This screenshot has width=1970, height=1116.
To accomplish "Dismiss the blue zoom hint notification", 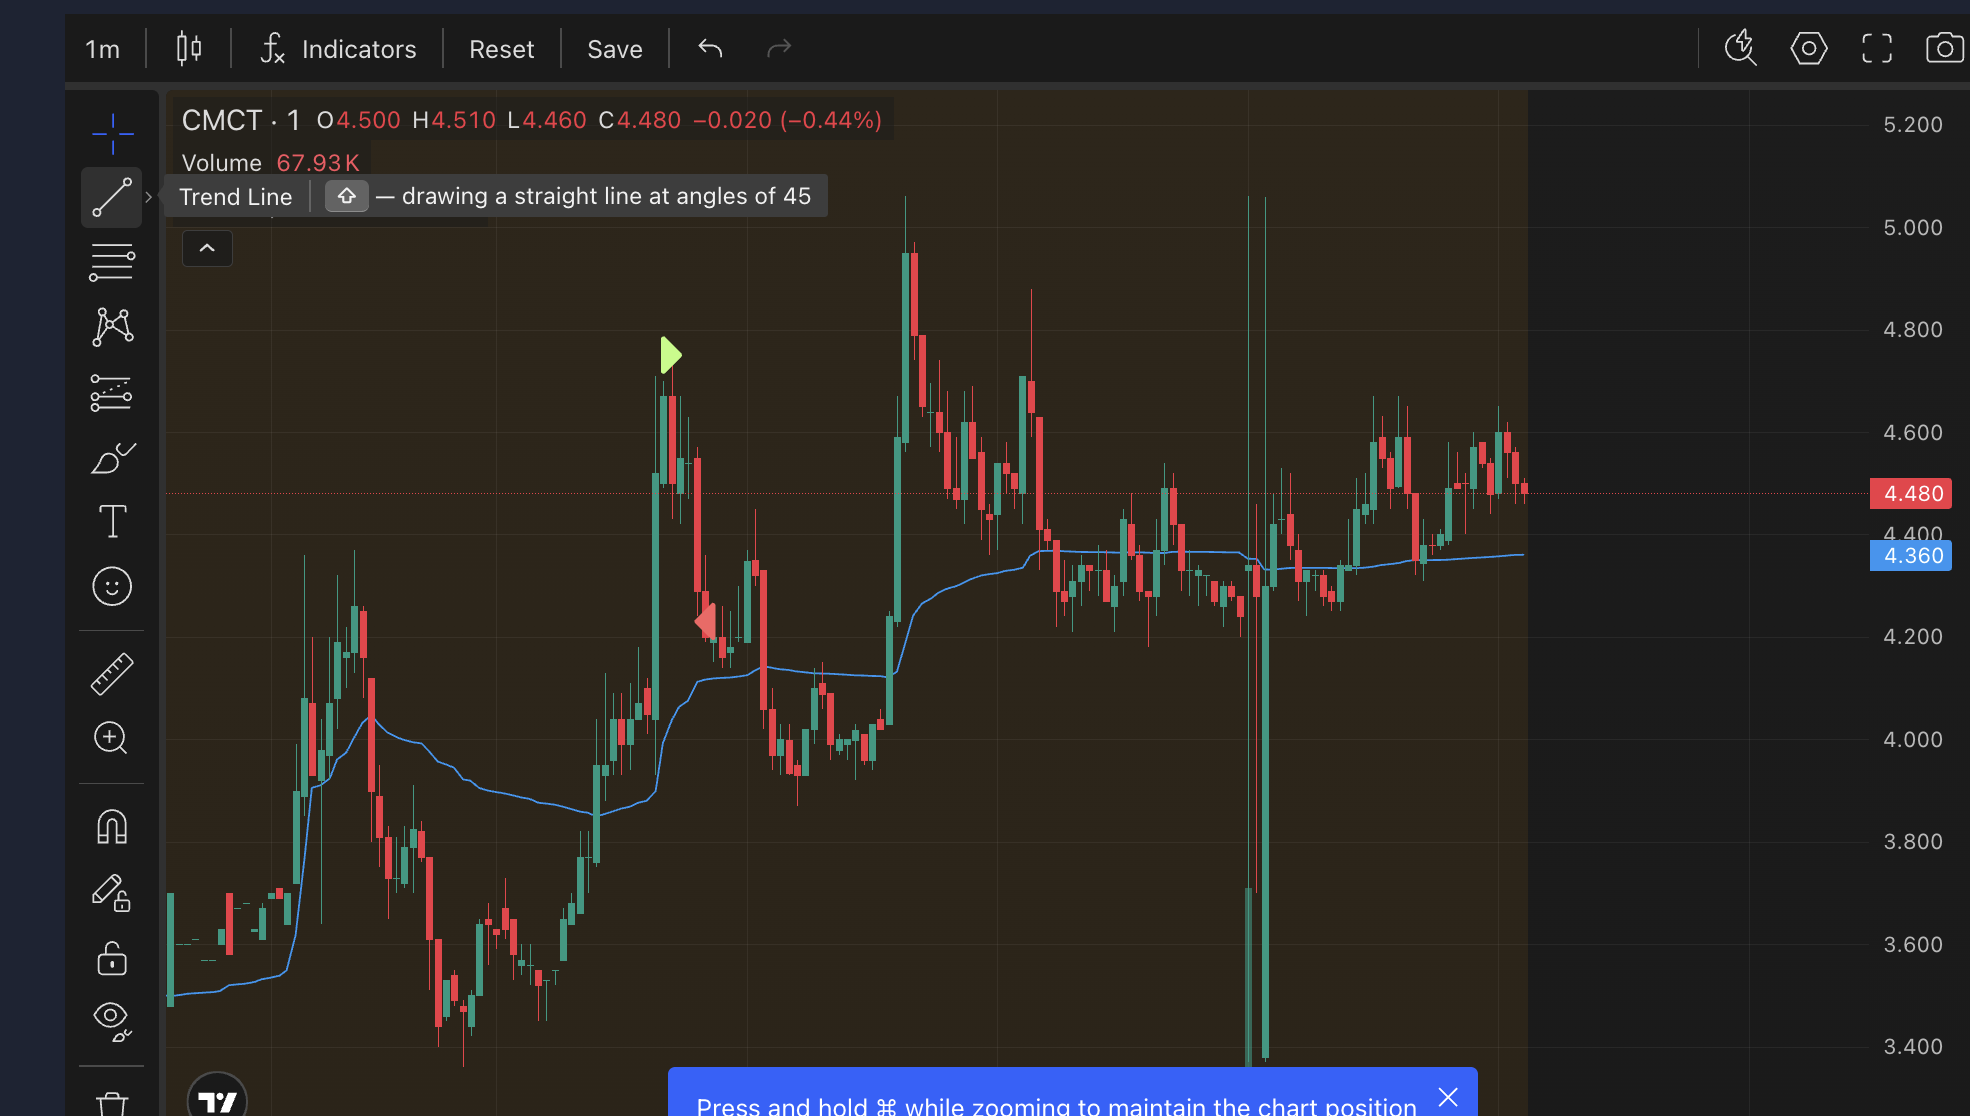I will coord(1447,1097).
